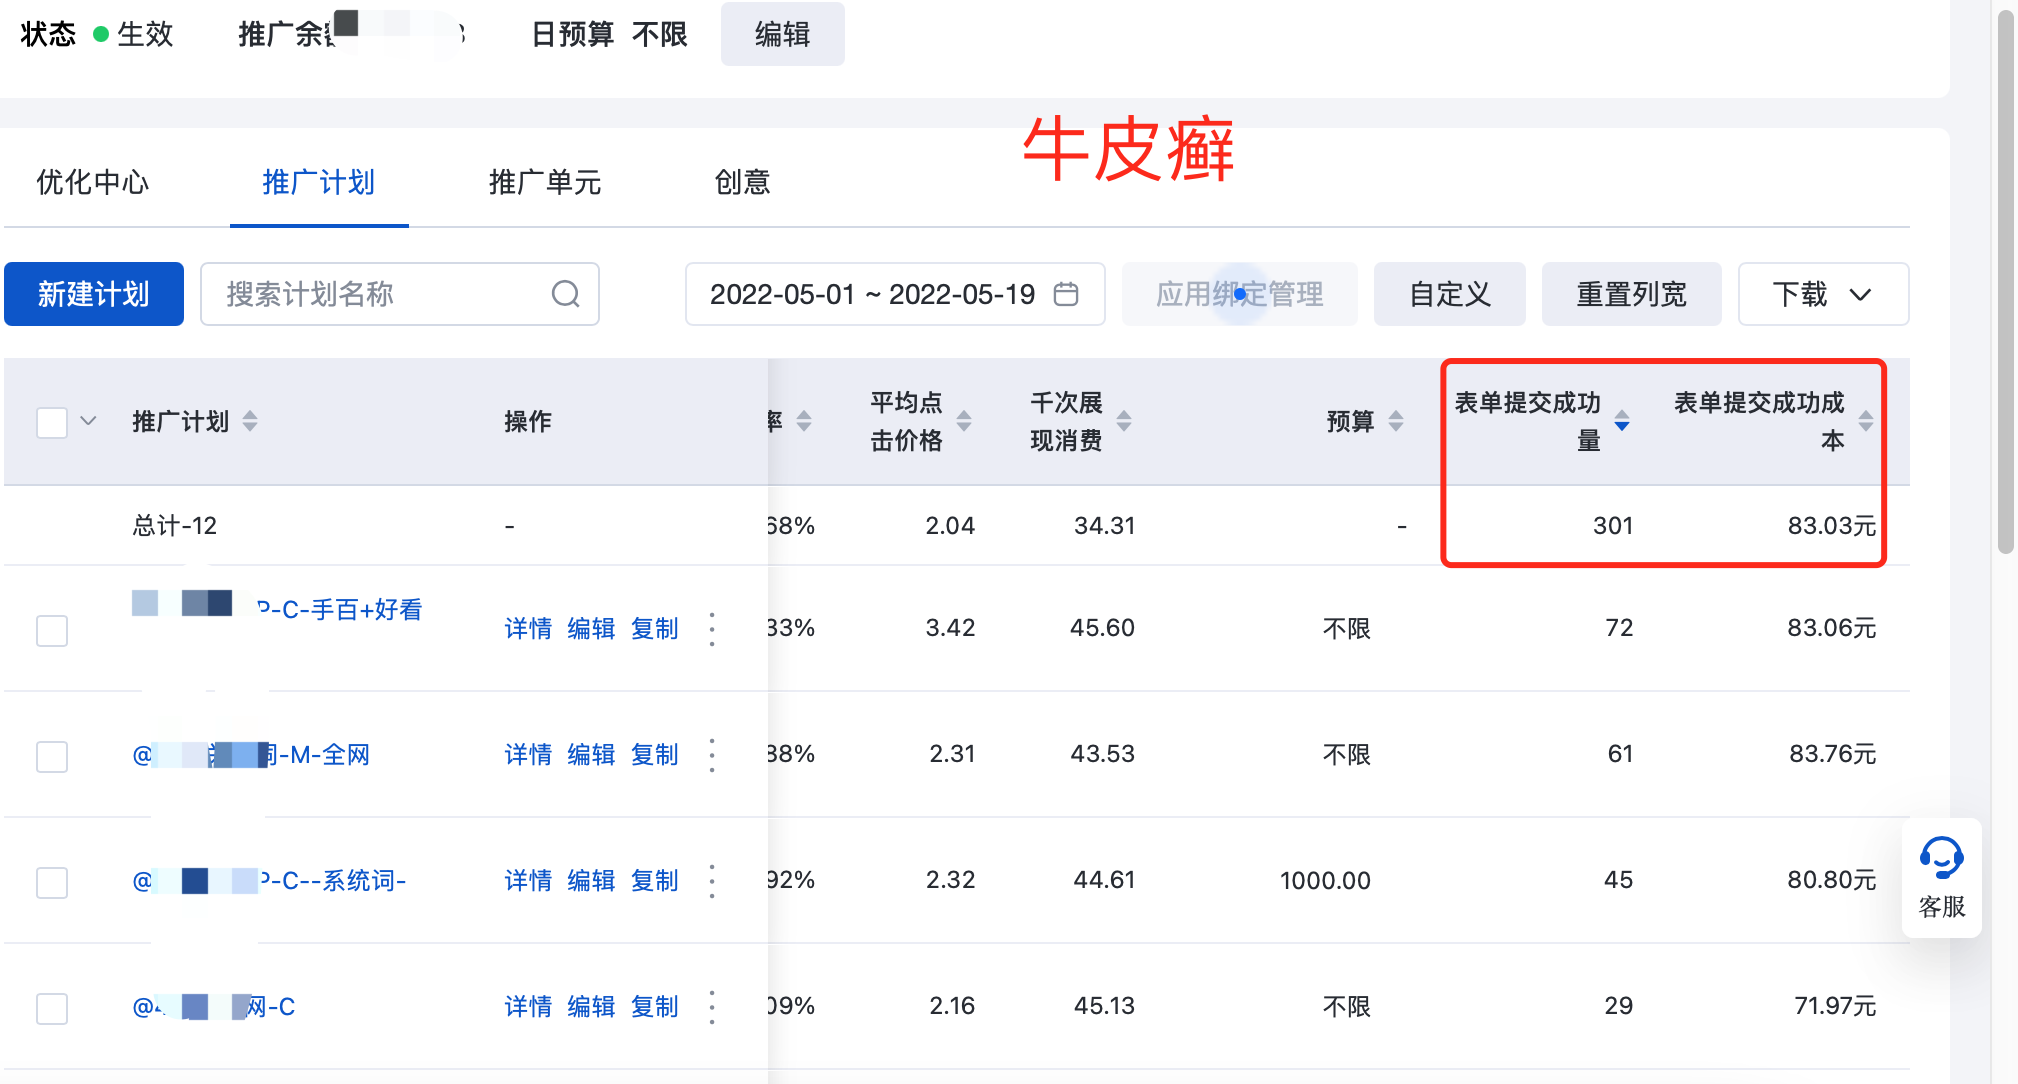This screenshot has height=1084, width=2018.
Task: Click the 1000.00 budget cell
Action: click(1325, 881)
